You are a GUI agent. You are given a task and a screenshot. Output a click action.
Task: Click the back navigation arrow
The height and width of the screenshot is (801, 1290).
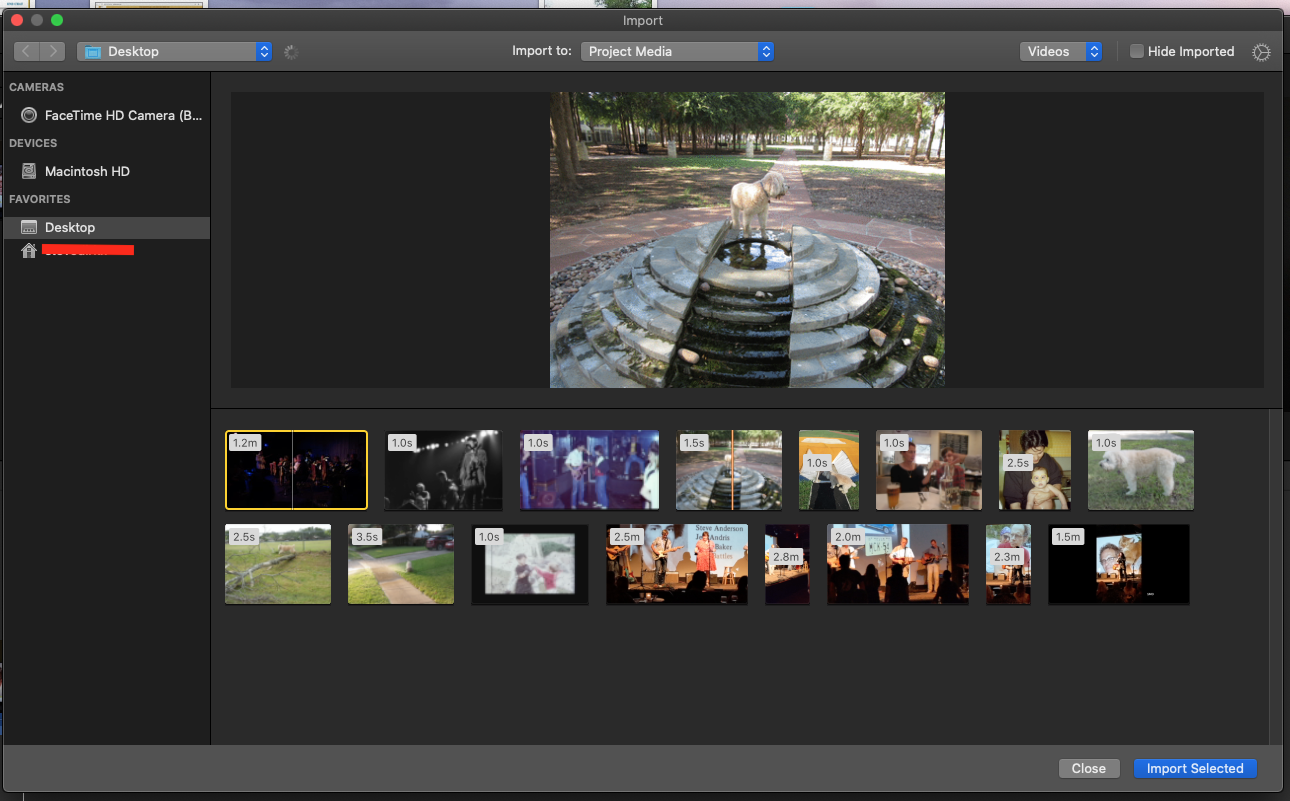[x=27, y=51]
